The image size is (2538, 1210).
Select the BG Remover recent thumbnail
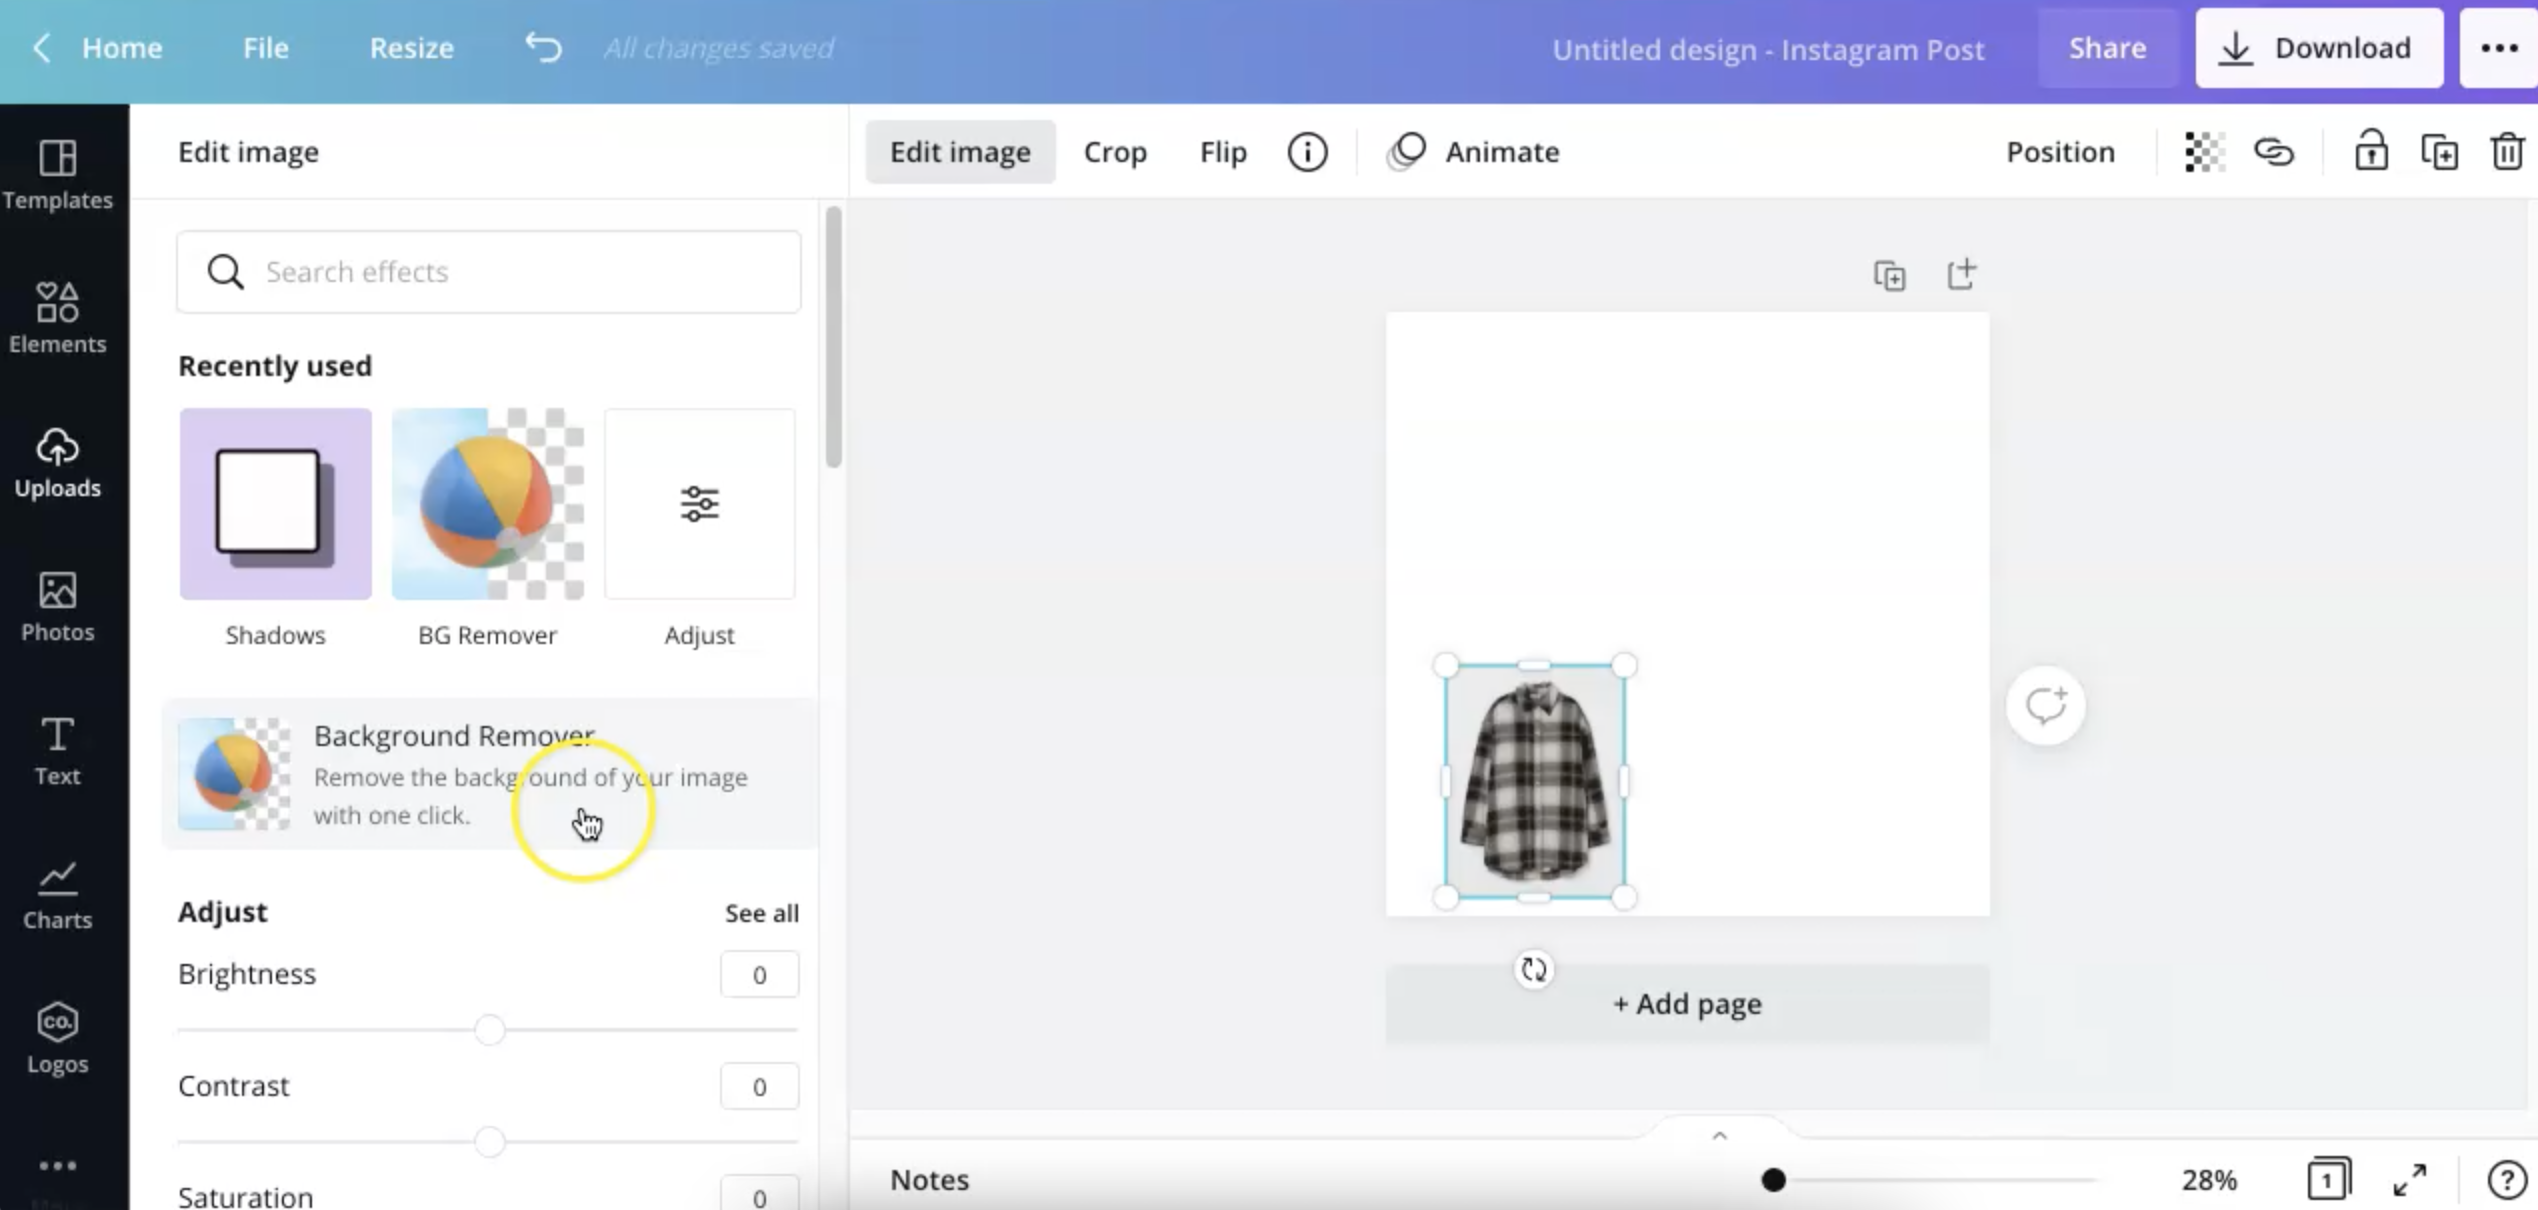(487, 504)
